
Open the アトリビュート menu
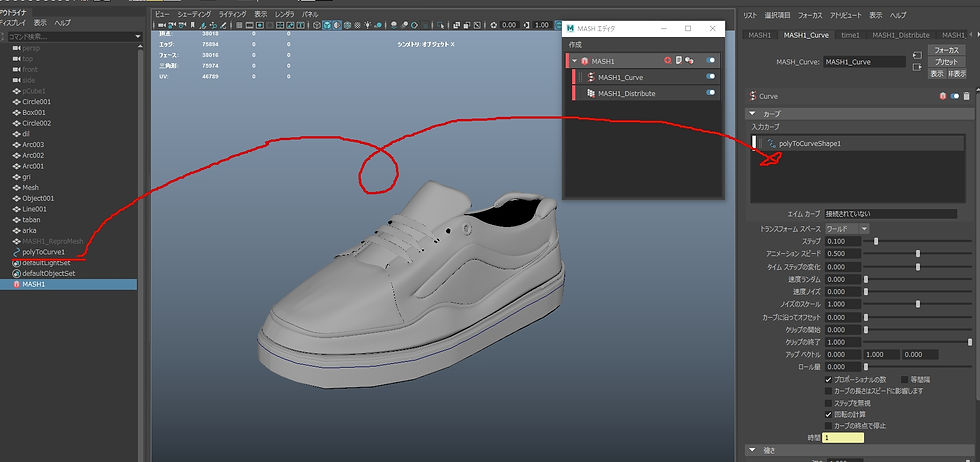pos(846,14)
